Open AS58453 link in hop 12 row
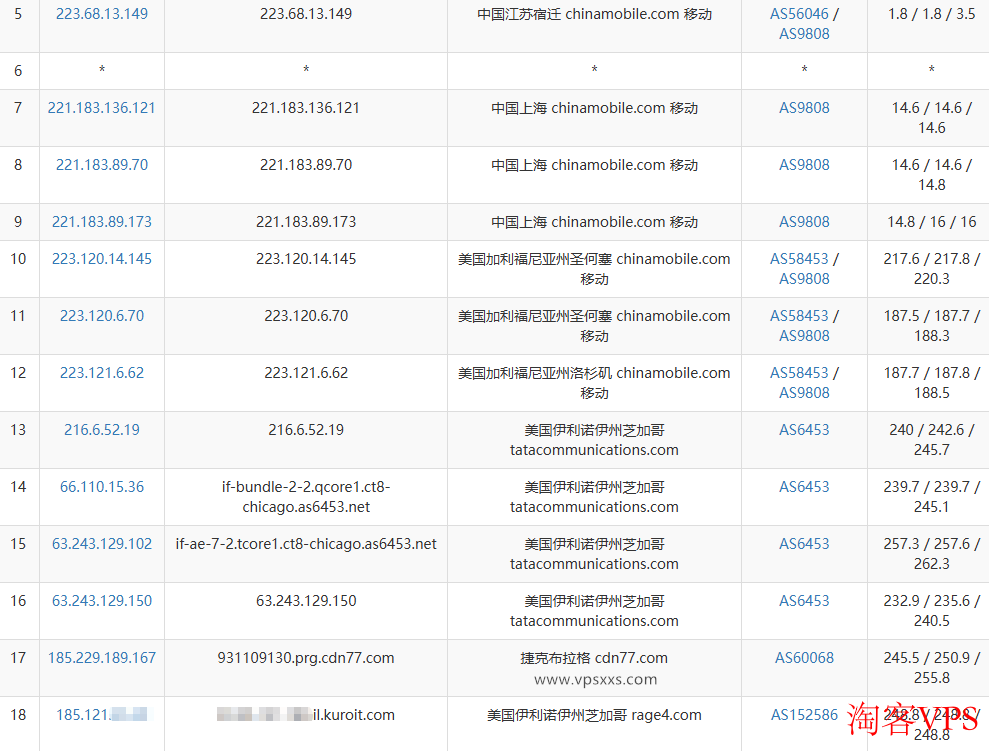 pos(799,373)
